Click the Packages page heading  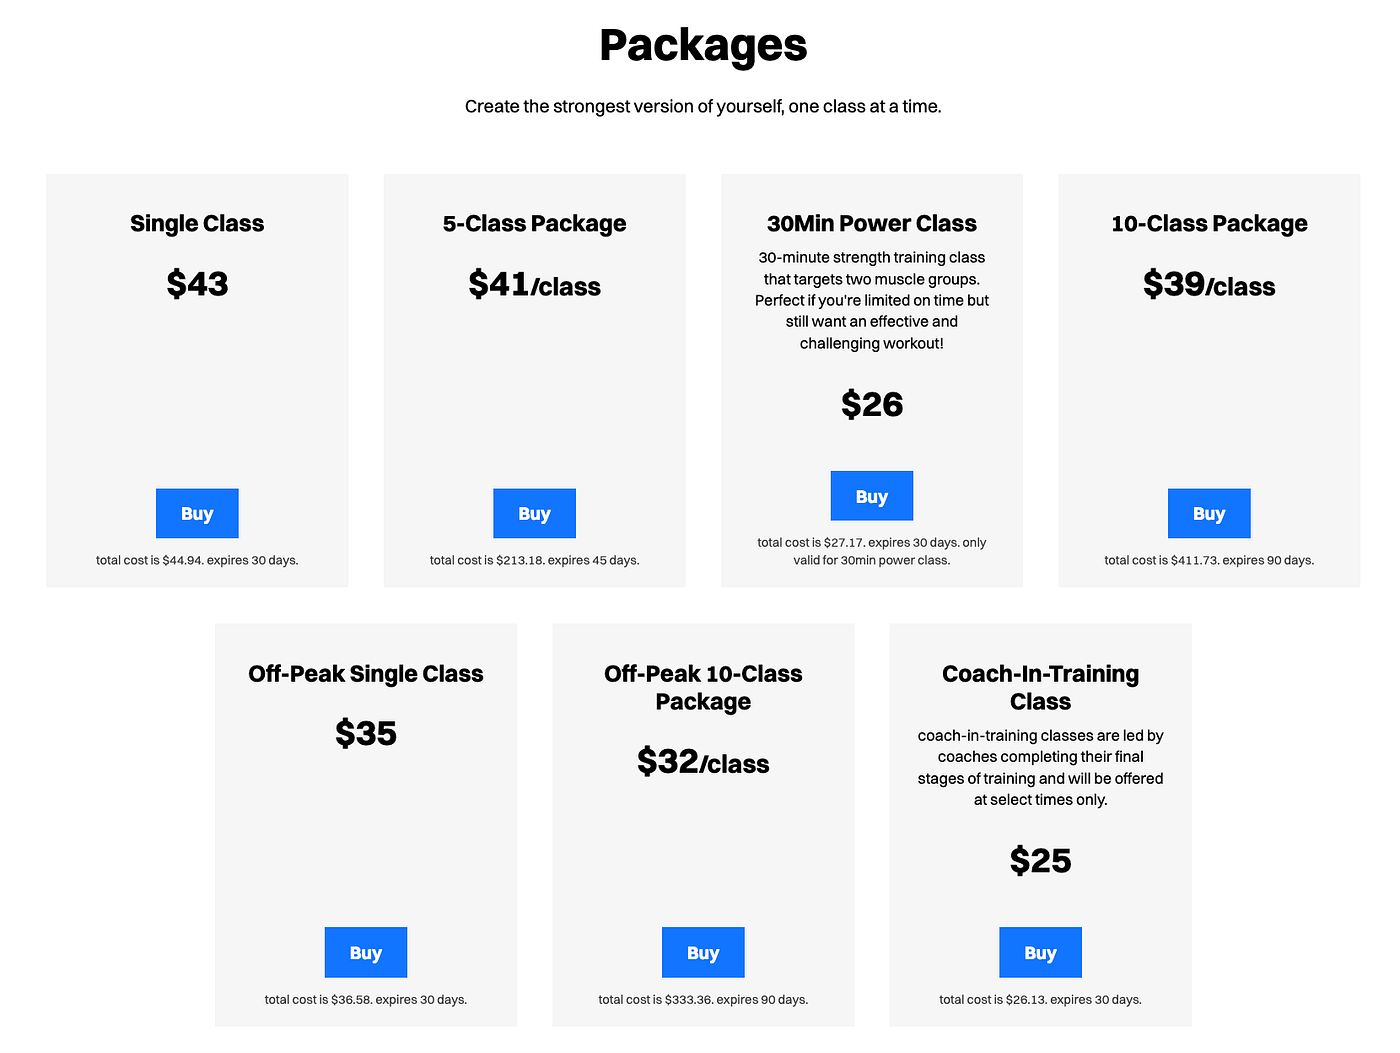pyautogui.click(x=703, y=44)
